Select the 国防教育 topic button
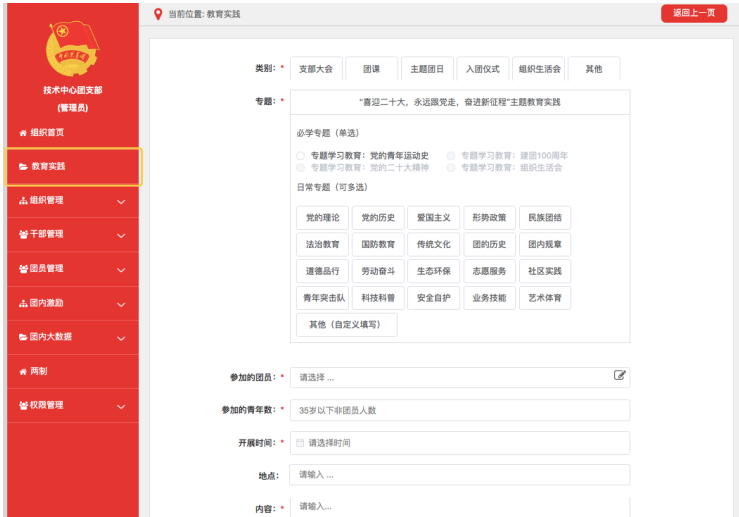Viewport: 739px width, 517px height. [x=378, y=245]
